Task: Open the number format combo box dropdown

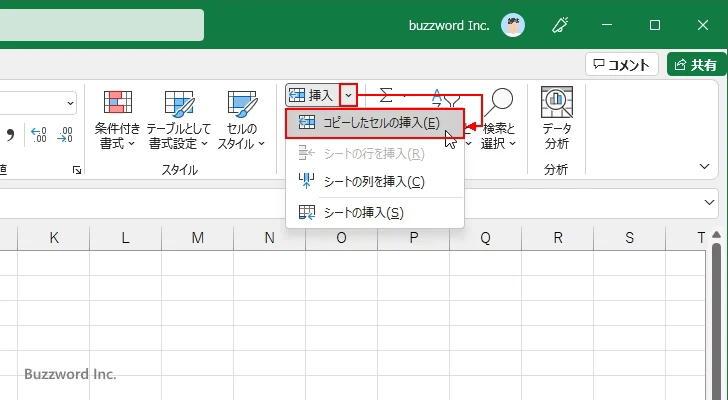Action: (x=71, y=103)
